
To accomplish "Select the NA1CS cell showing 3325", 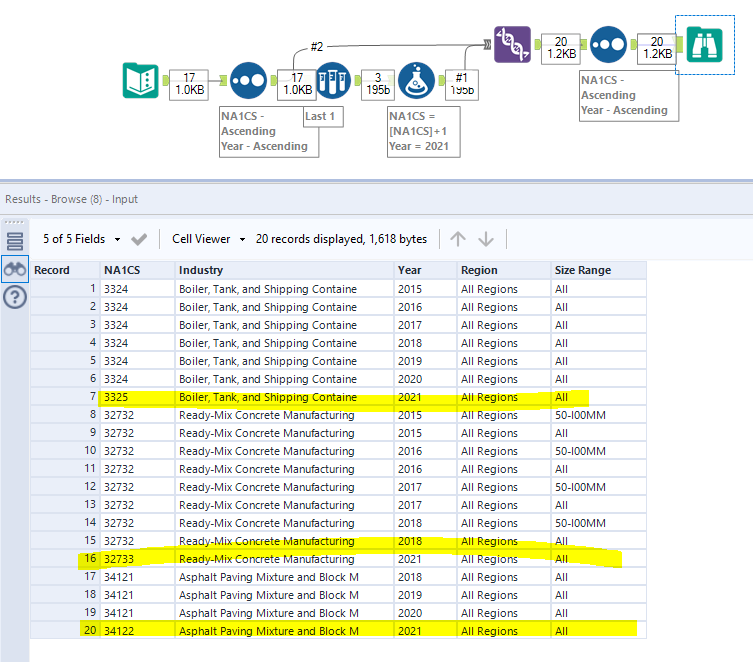I will (x=115, y=397).
